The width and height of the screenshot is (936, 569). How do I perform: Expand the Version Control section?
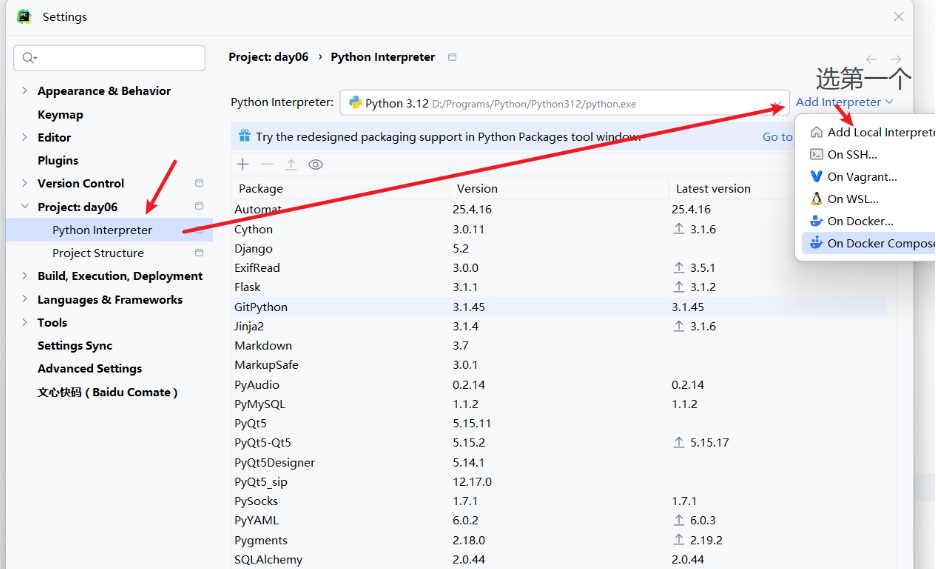click(24, 183)
